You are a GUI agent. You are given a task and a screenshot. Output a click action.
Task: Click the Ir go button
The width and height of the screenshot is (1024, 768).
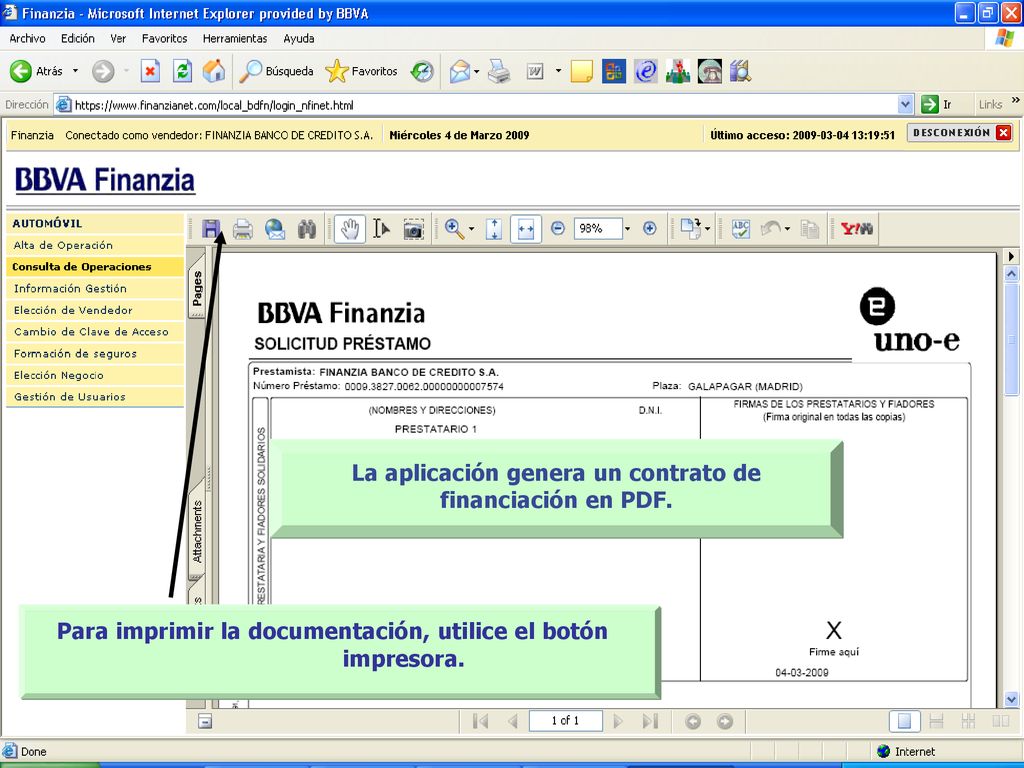point(936,104)
